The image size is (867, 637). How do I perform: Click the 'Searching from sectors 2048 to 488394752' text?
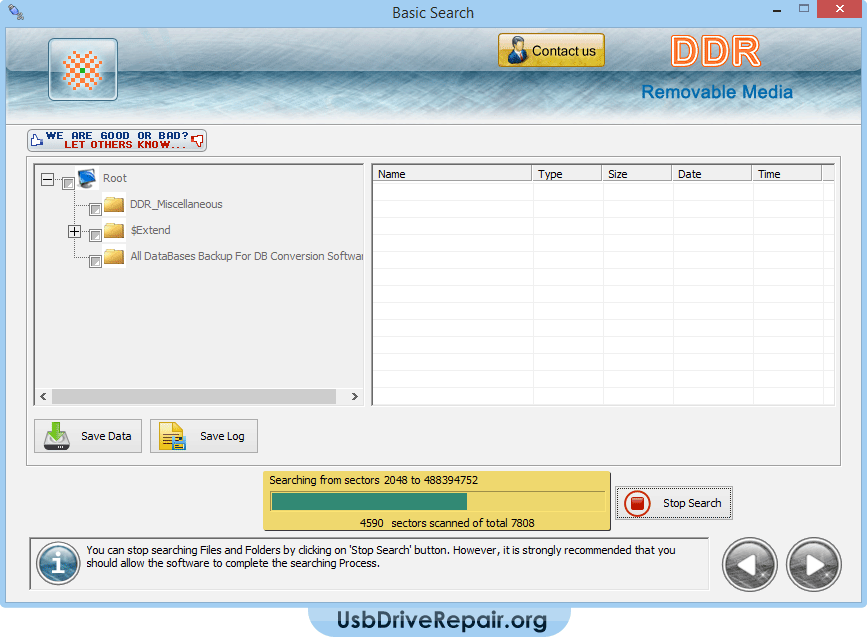(373, 480)
